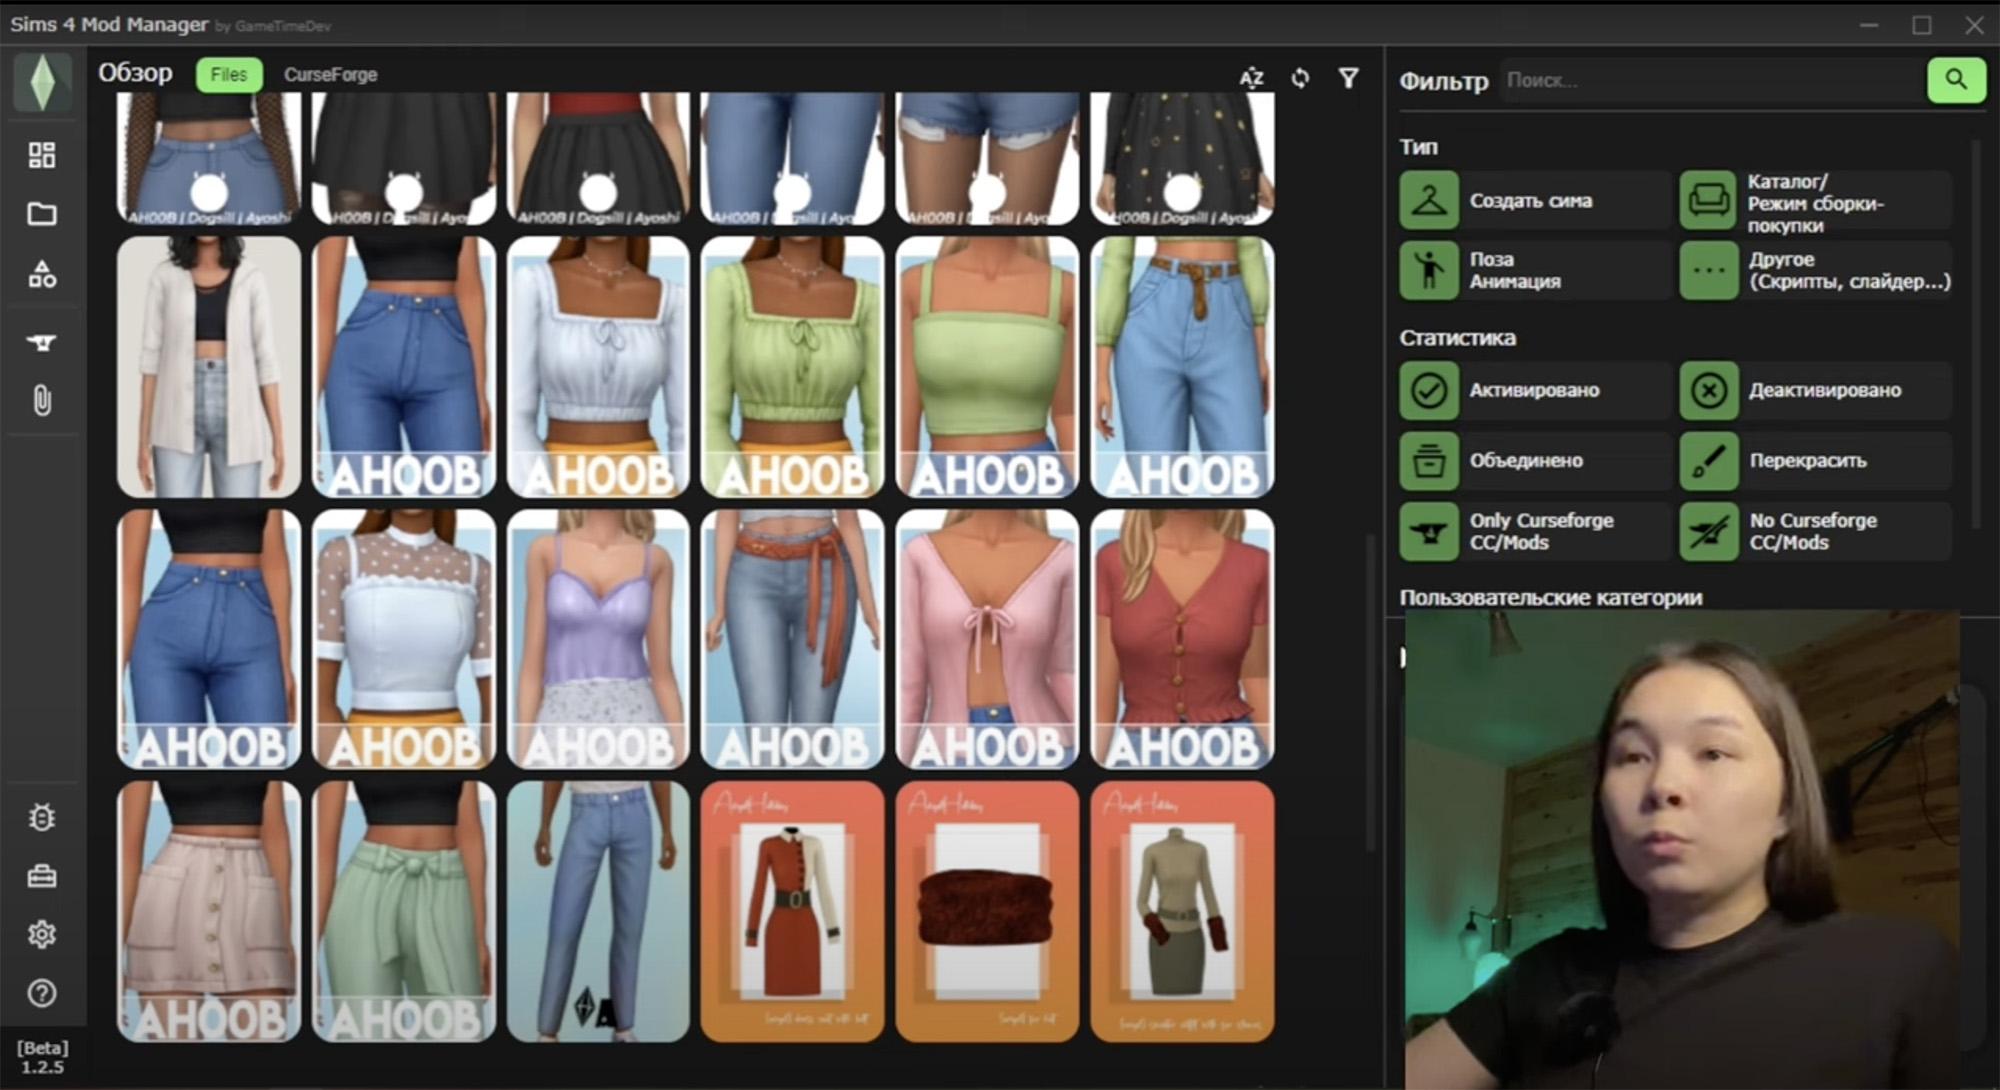
Task: Select the green puff-sleeve crop top thumbnail
Action: point(793,367)
